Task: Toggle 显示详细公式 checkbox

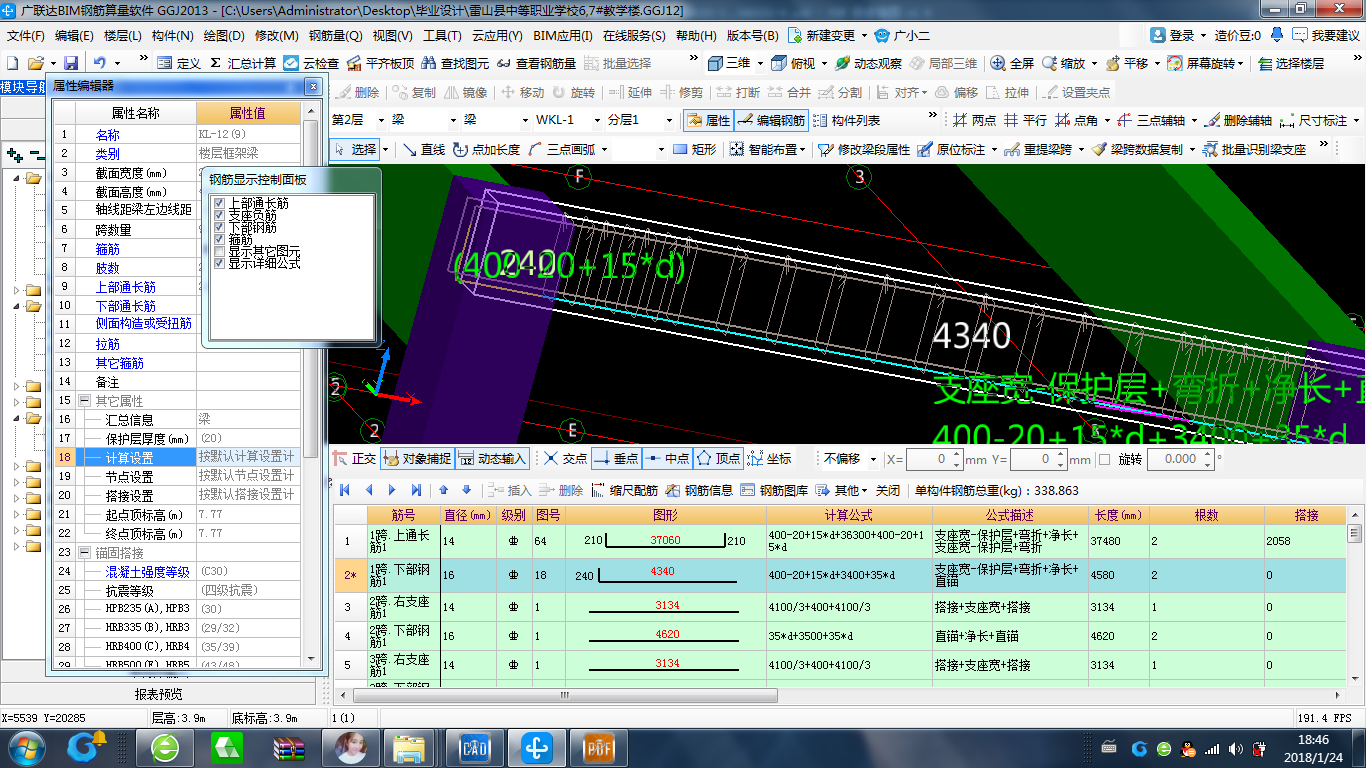Action: (219, 264)
